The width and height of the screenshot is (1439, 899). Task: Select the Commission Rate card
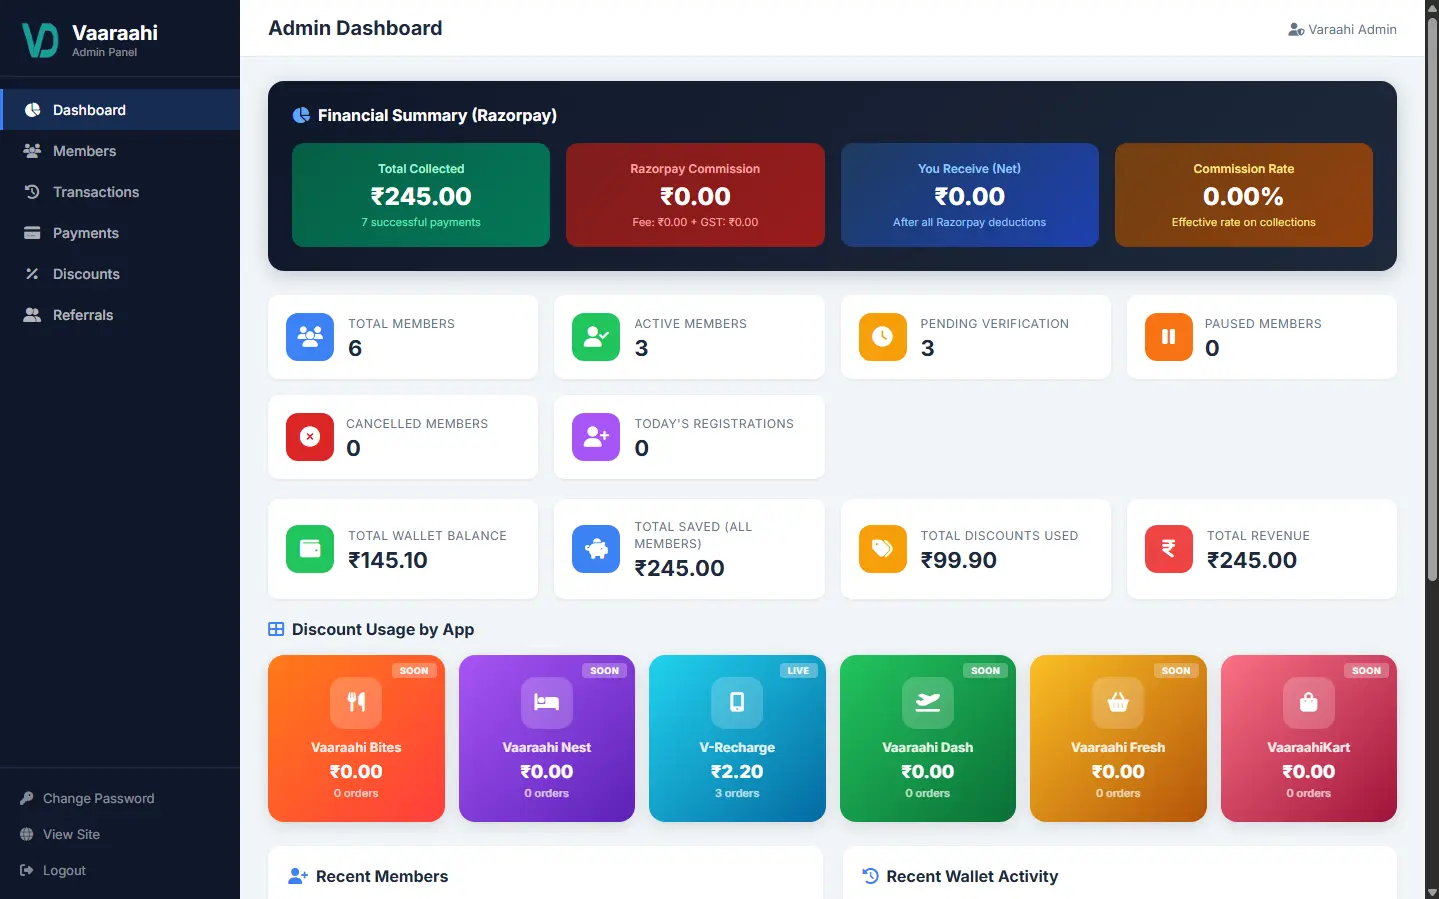point(1244,195)
